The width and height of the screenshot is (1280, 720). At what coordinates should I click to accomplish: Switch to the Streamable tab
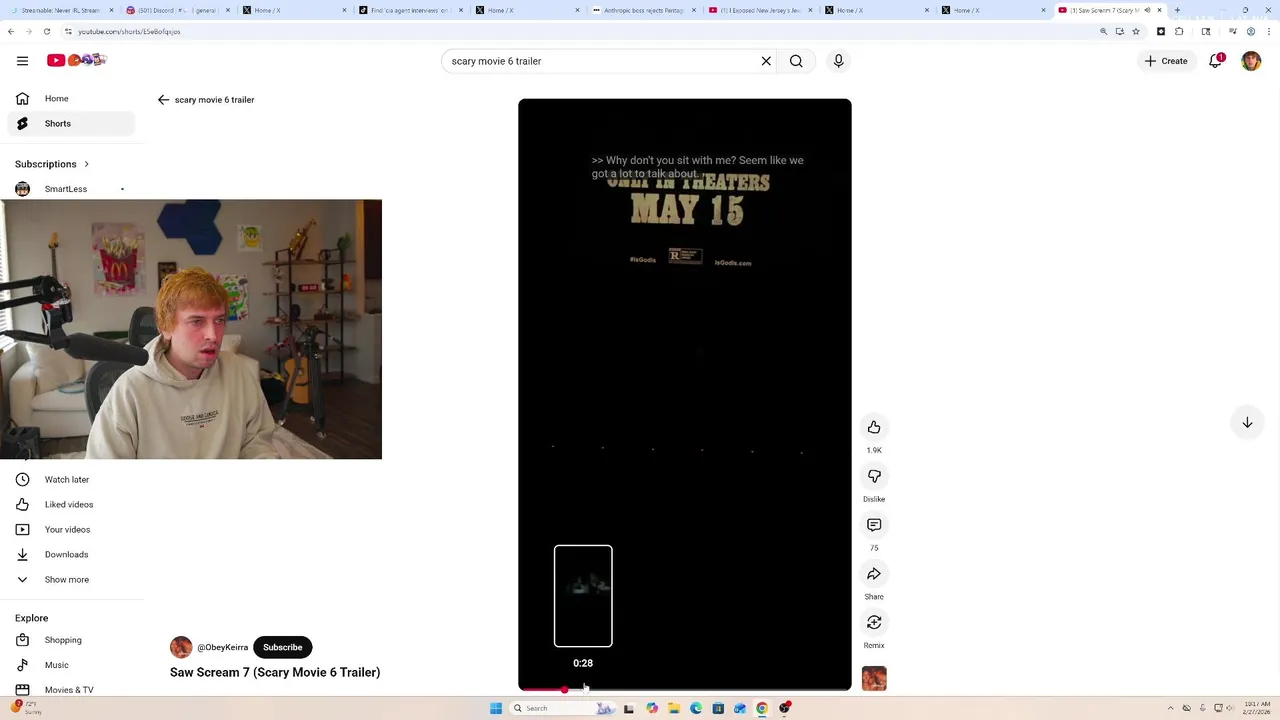61,10
